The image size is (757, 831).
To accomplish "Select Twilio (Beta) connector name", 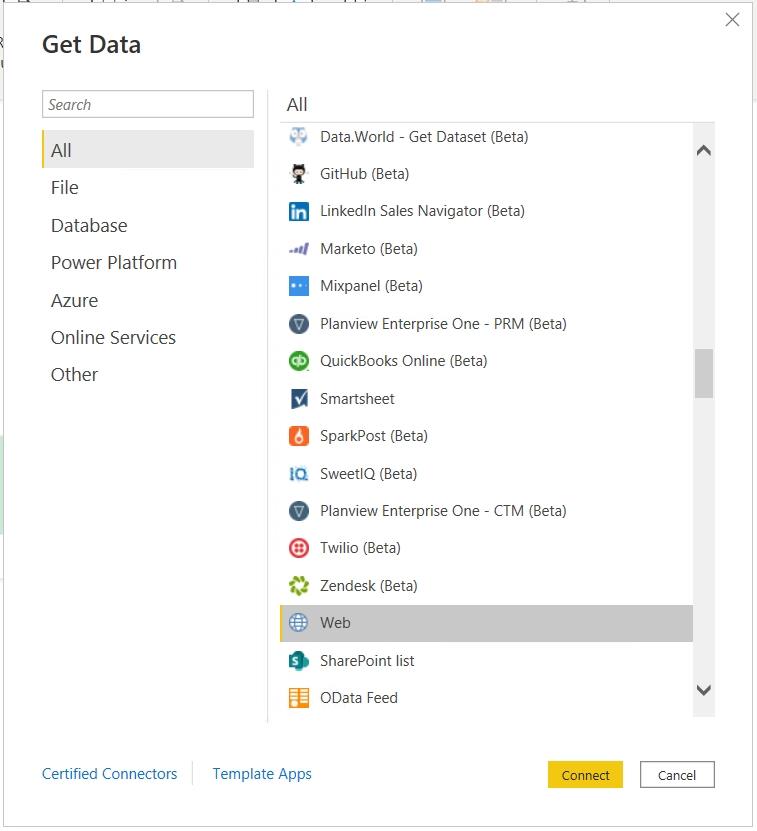I will tap(360, 548).
